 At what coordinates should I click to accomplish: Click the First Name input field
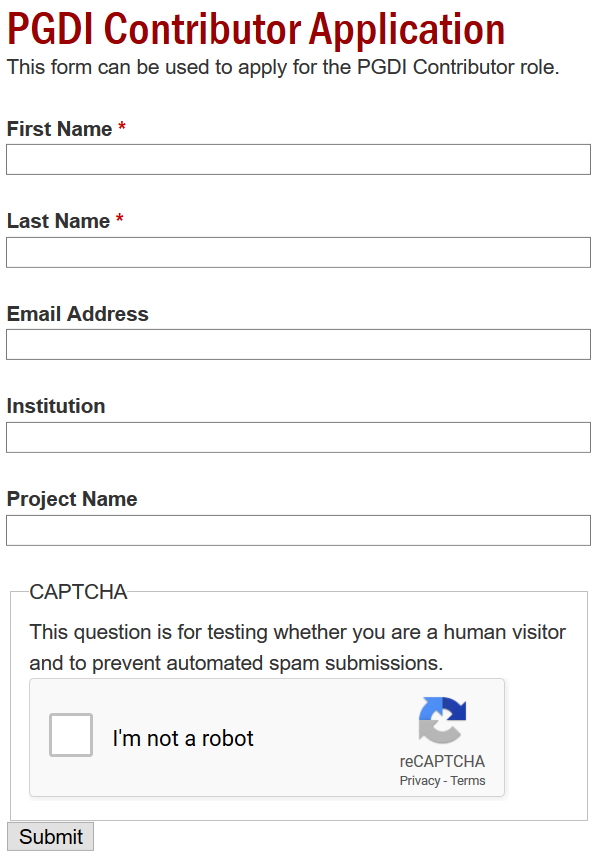point(298,160)
